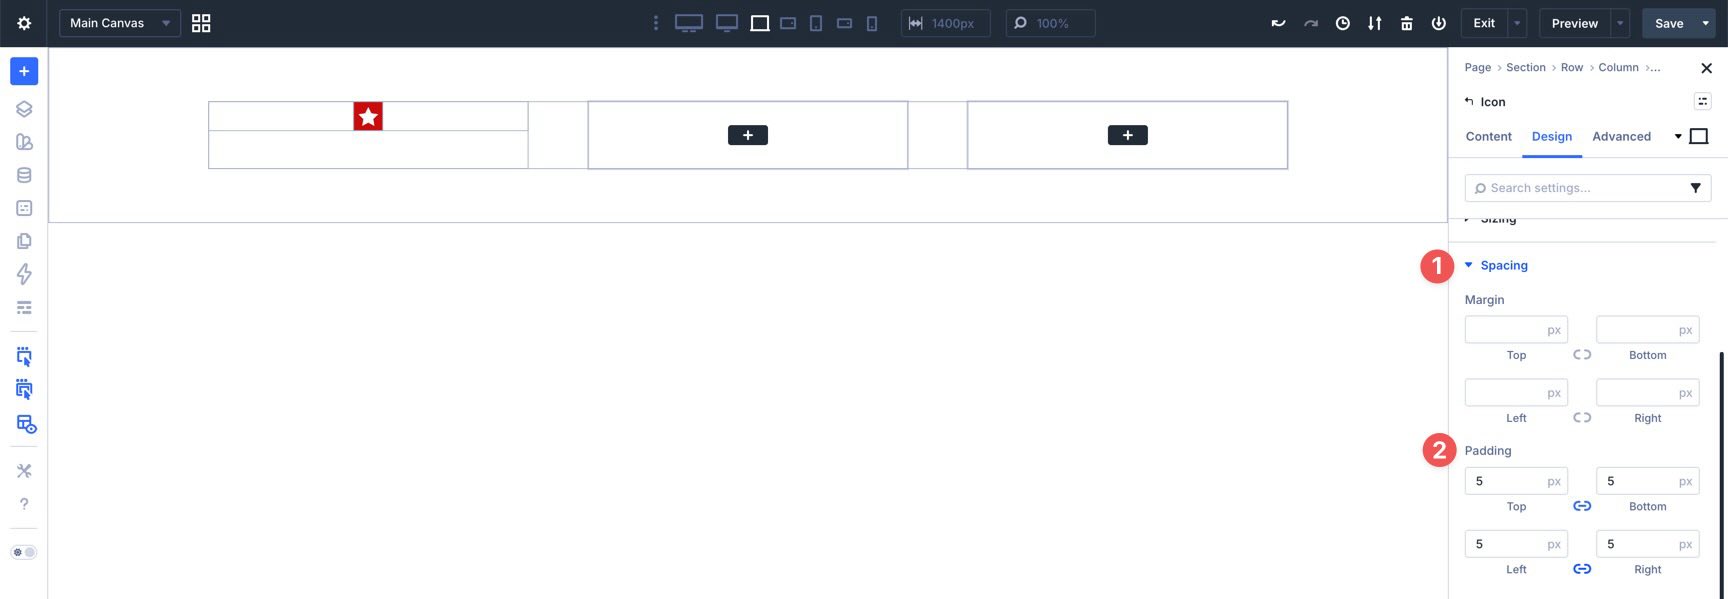Open the Layers panel
1728x599 pixels.
24,109
